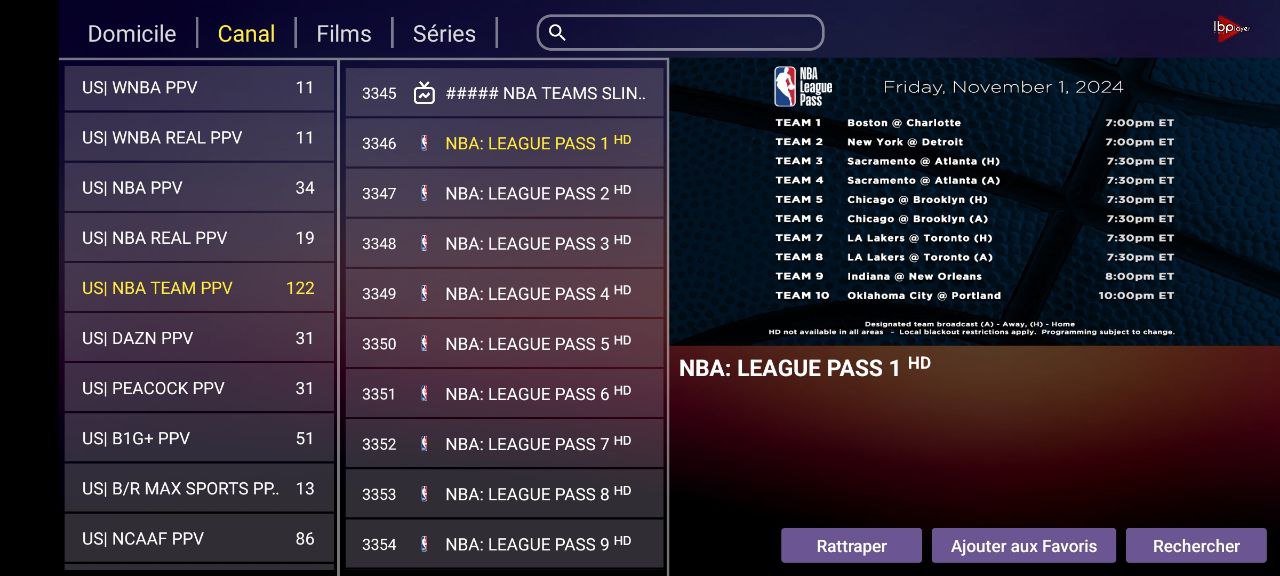
Task: Click NBA logo icon on League Pass 3
Action: pyautogui.click(x=424, y=243)
